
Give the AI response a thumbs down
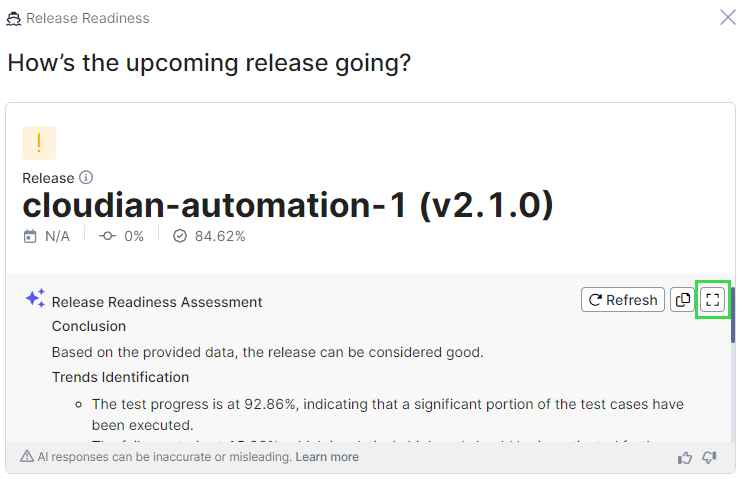(710, 457)
